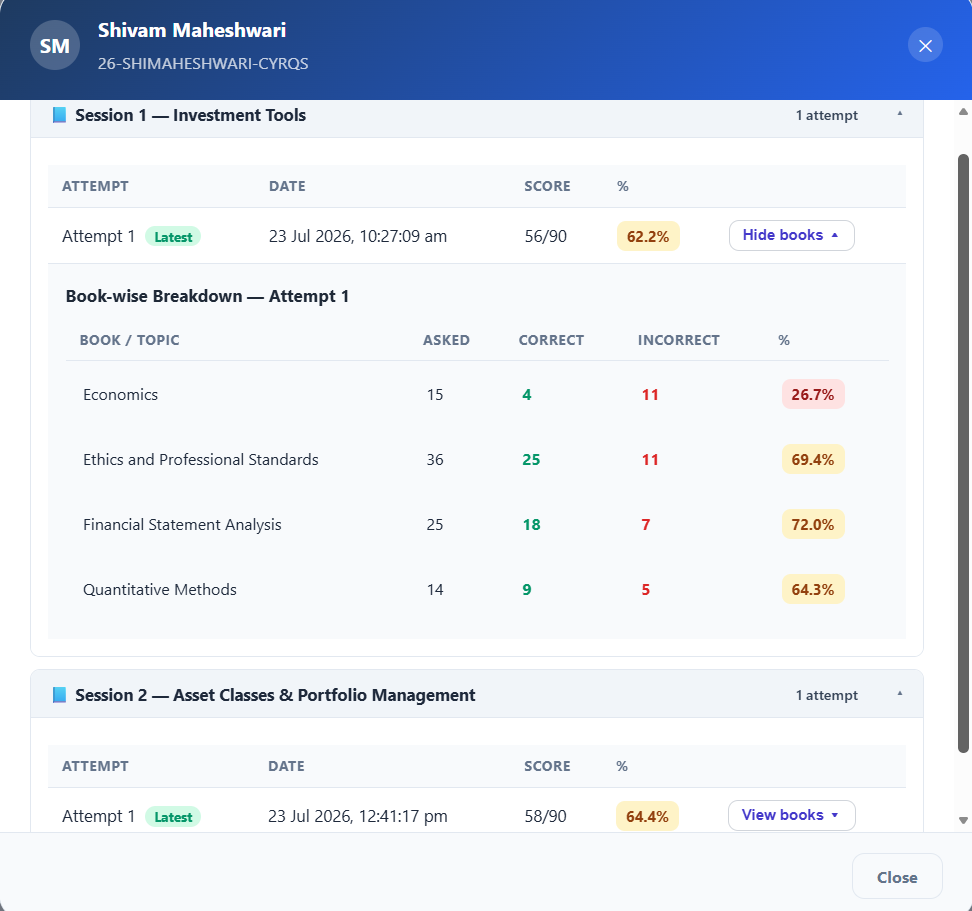
Task: Click date 23 Jul 2026, 10:27:09 am
Action: coord(358,236)
